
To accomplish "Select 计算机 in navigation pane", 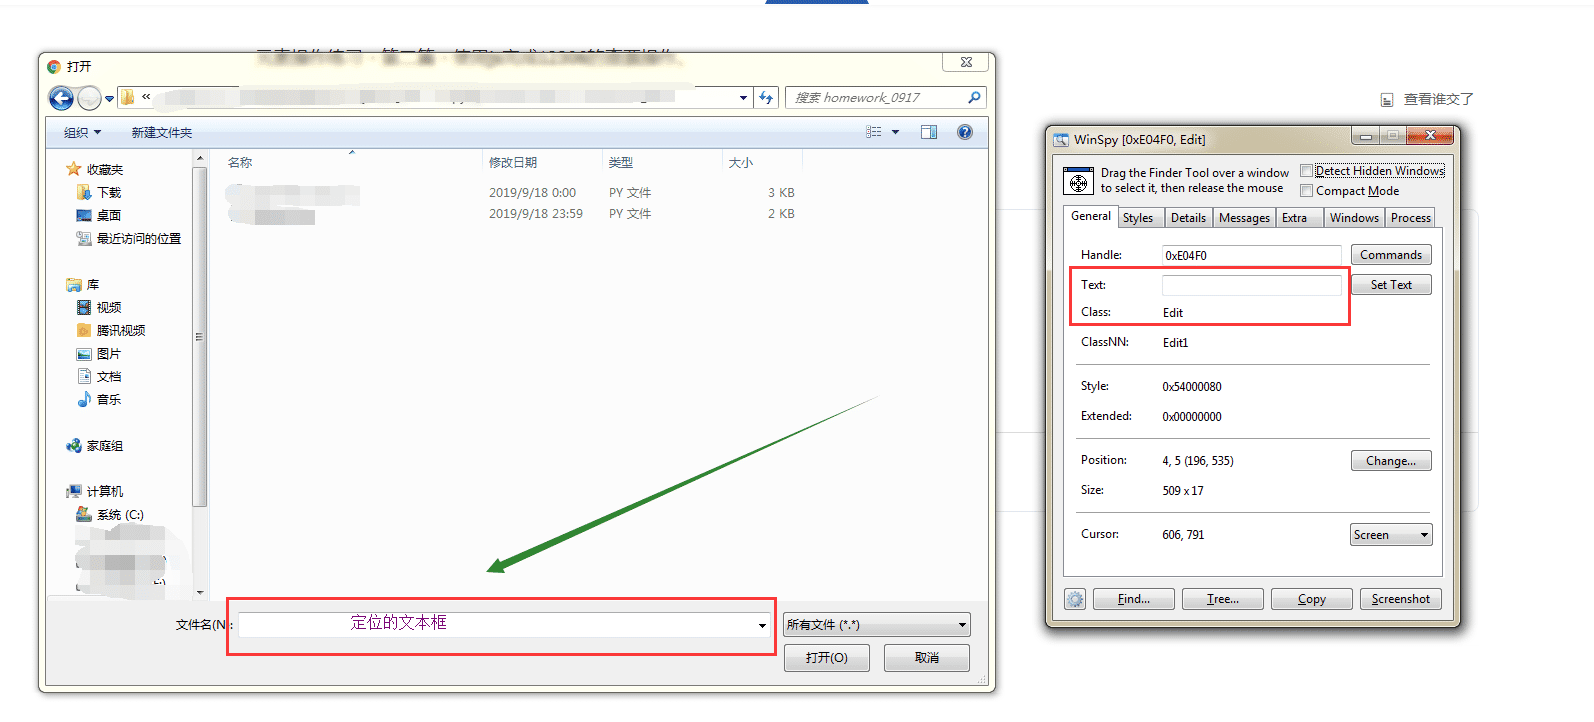I will [95, 492].
